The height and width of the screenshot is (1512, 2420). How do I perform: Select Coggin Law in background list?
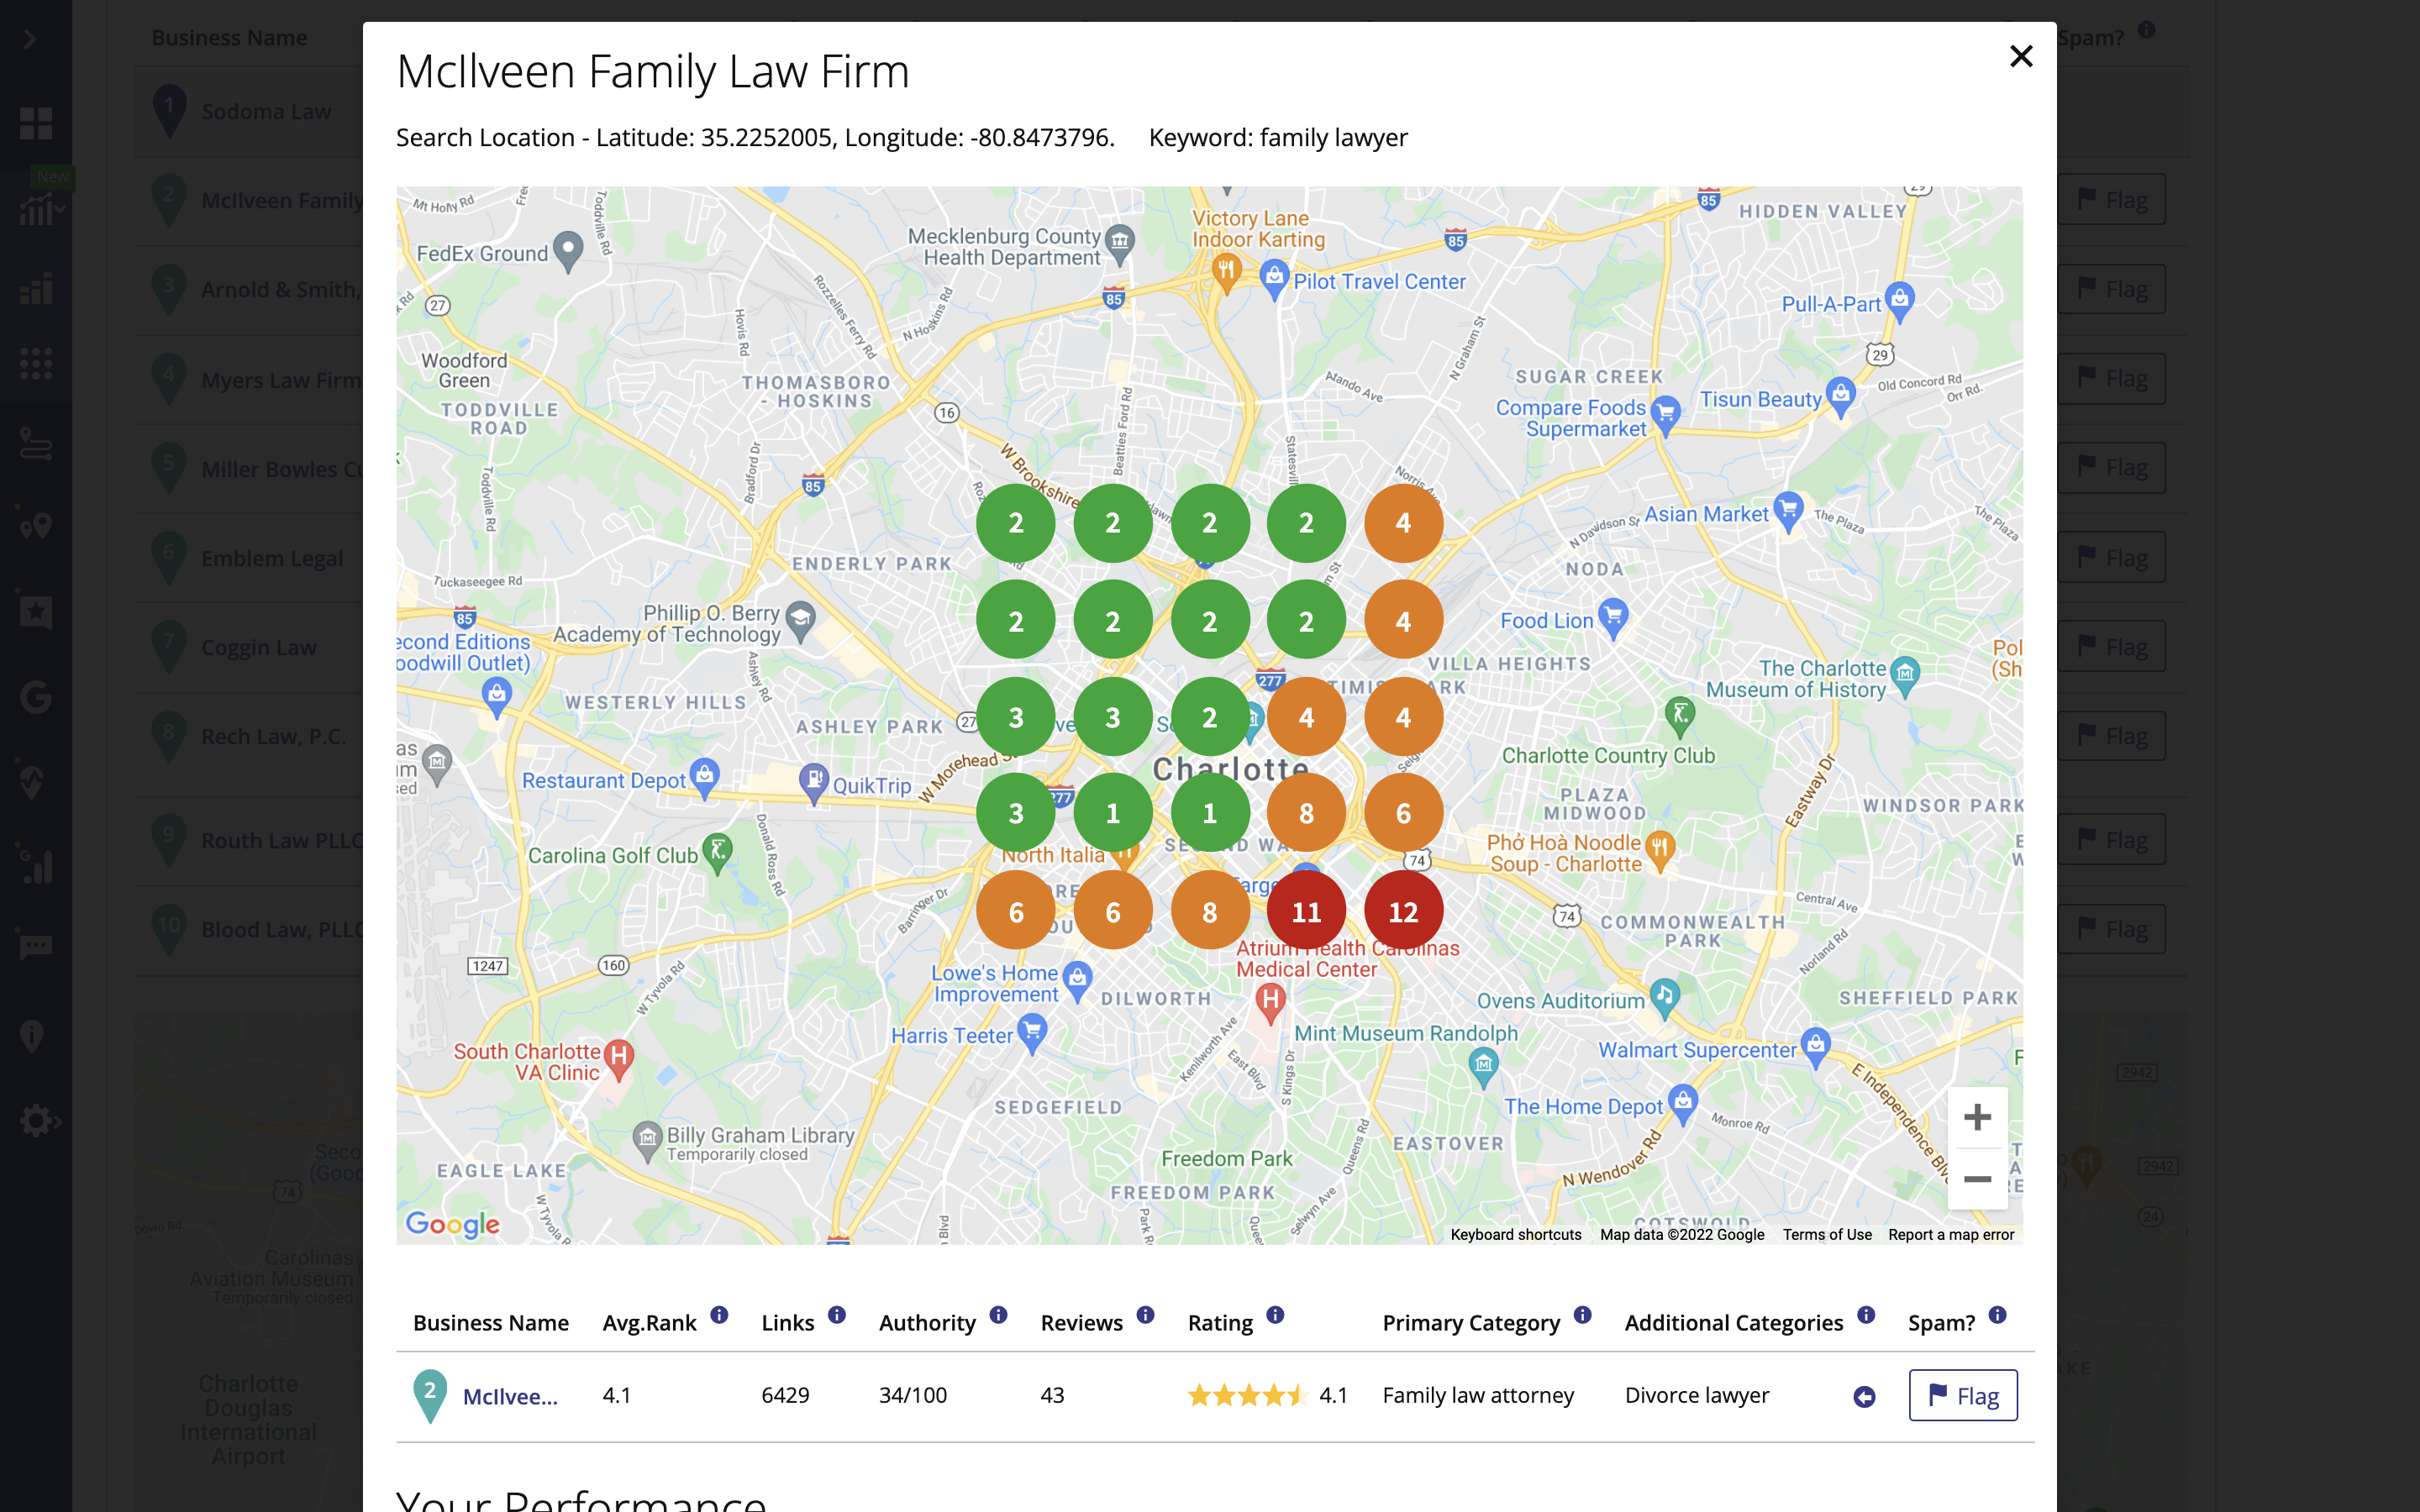[x=258, y=648]
